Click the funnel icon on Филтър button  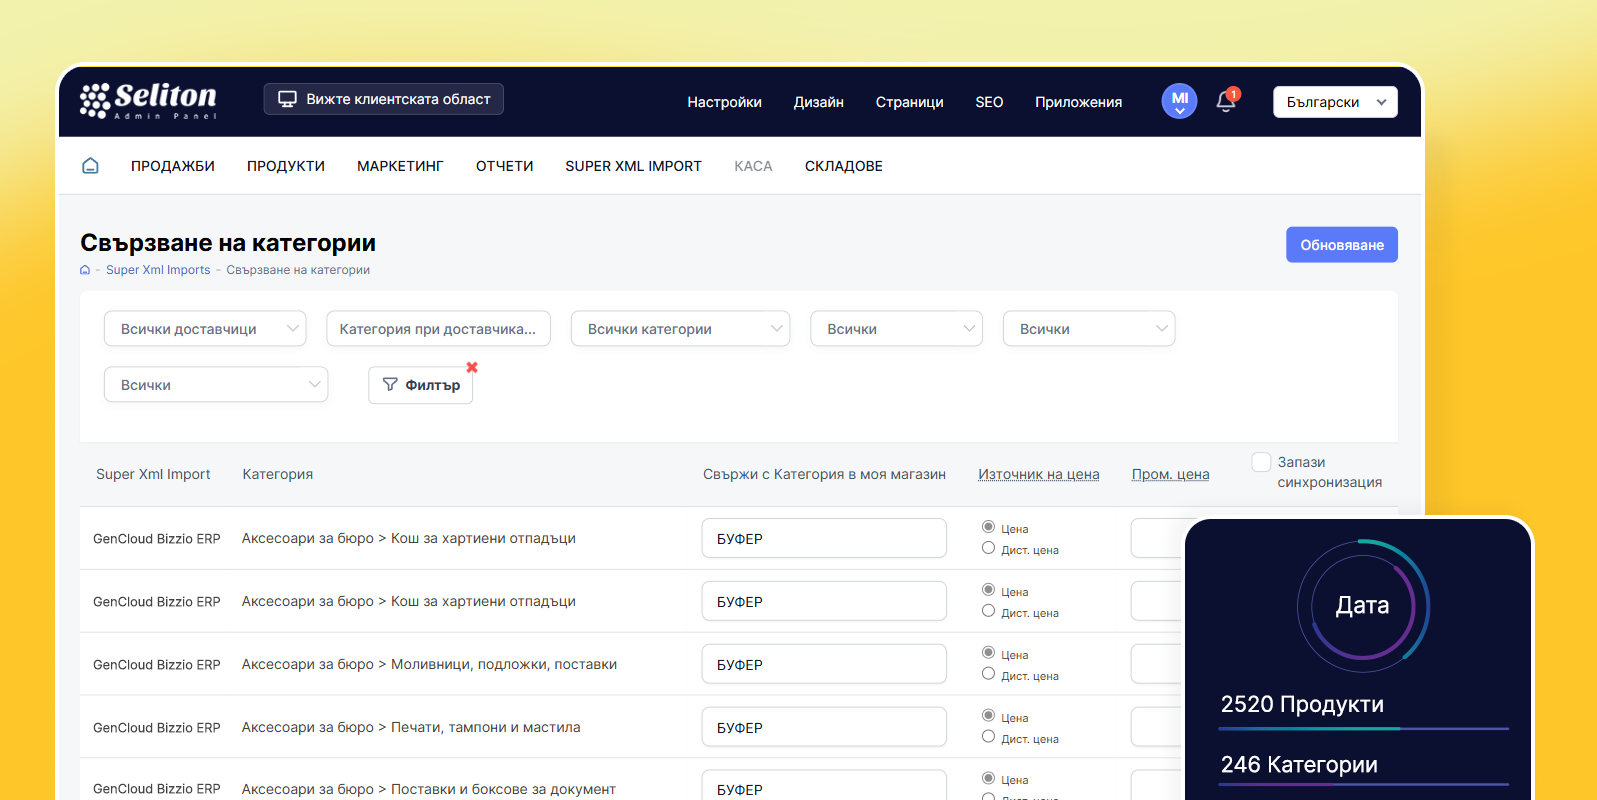[x=390, y=385]
